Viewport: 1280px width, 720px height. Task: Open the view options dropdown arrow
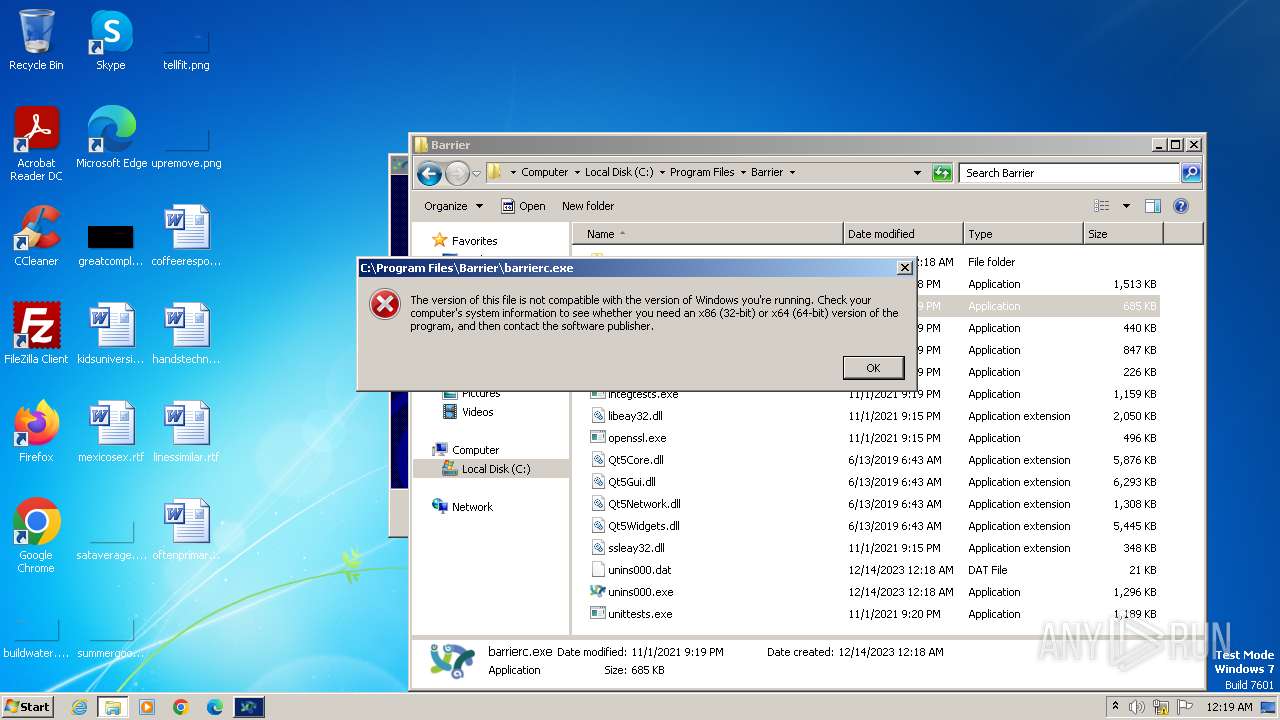1126,206
